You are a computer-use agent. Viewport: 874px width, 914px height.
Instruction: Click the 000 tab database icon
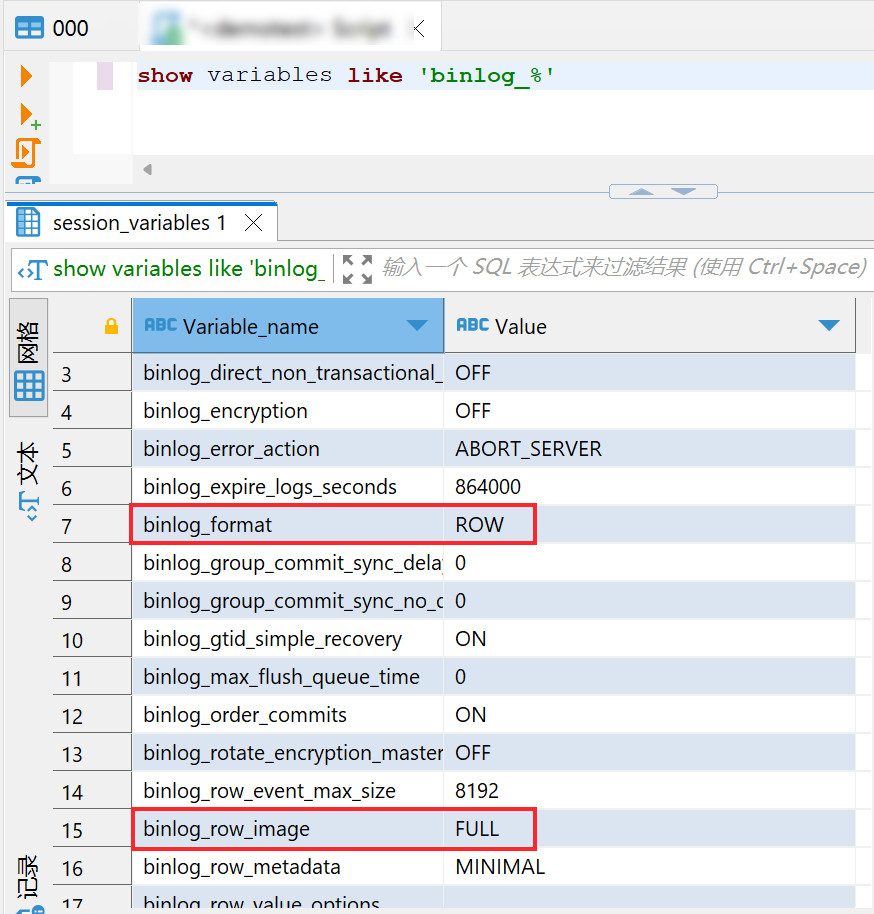click(x=30, y=28)
